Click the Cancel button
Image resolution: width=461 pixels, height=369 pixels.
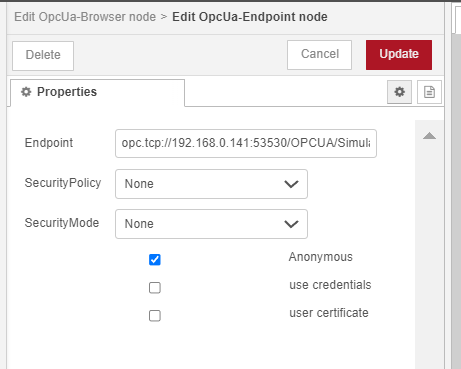319,55
